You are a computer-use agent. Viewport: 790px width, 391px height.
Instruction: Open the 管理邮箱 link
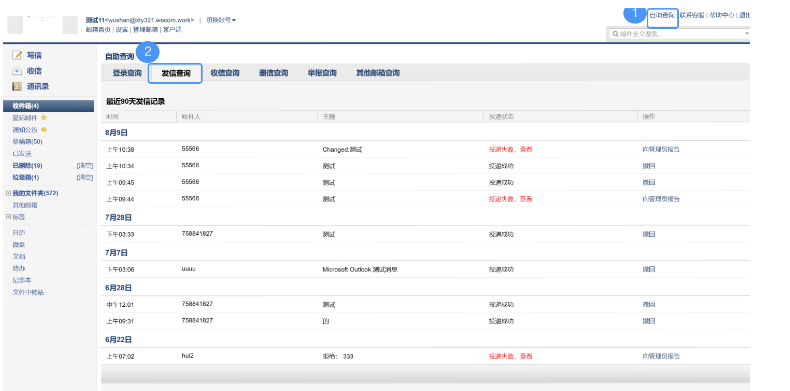click(145, 30)
